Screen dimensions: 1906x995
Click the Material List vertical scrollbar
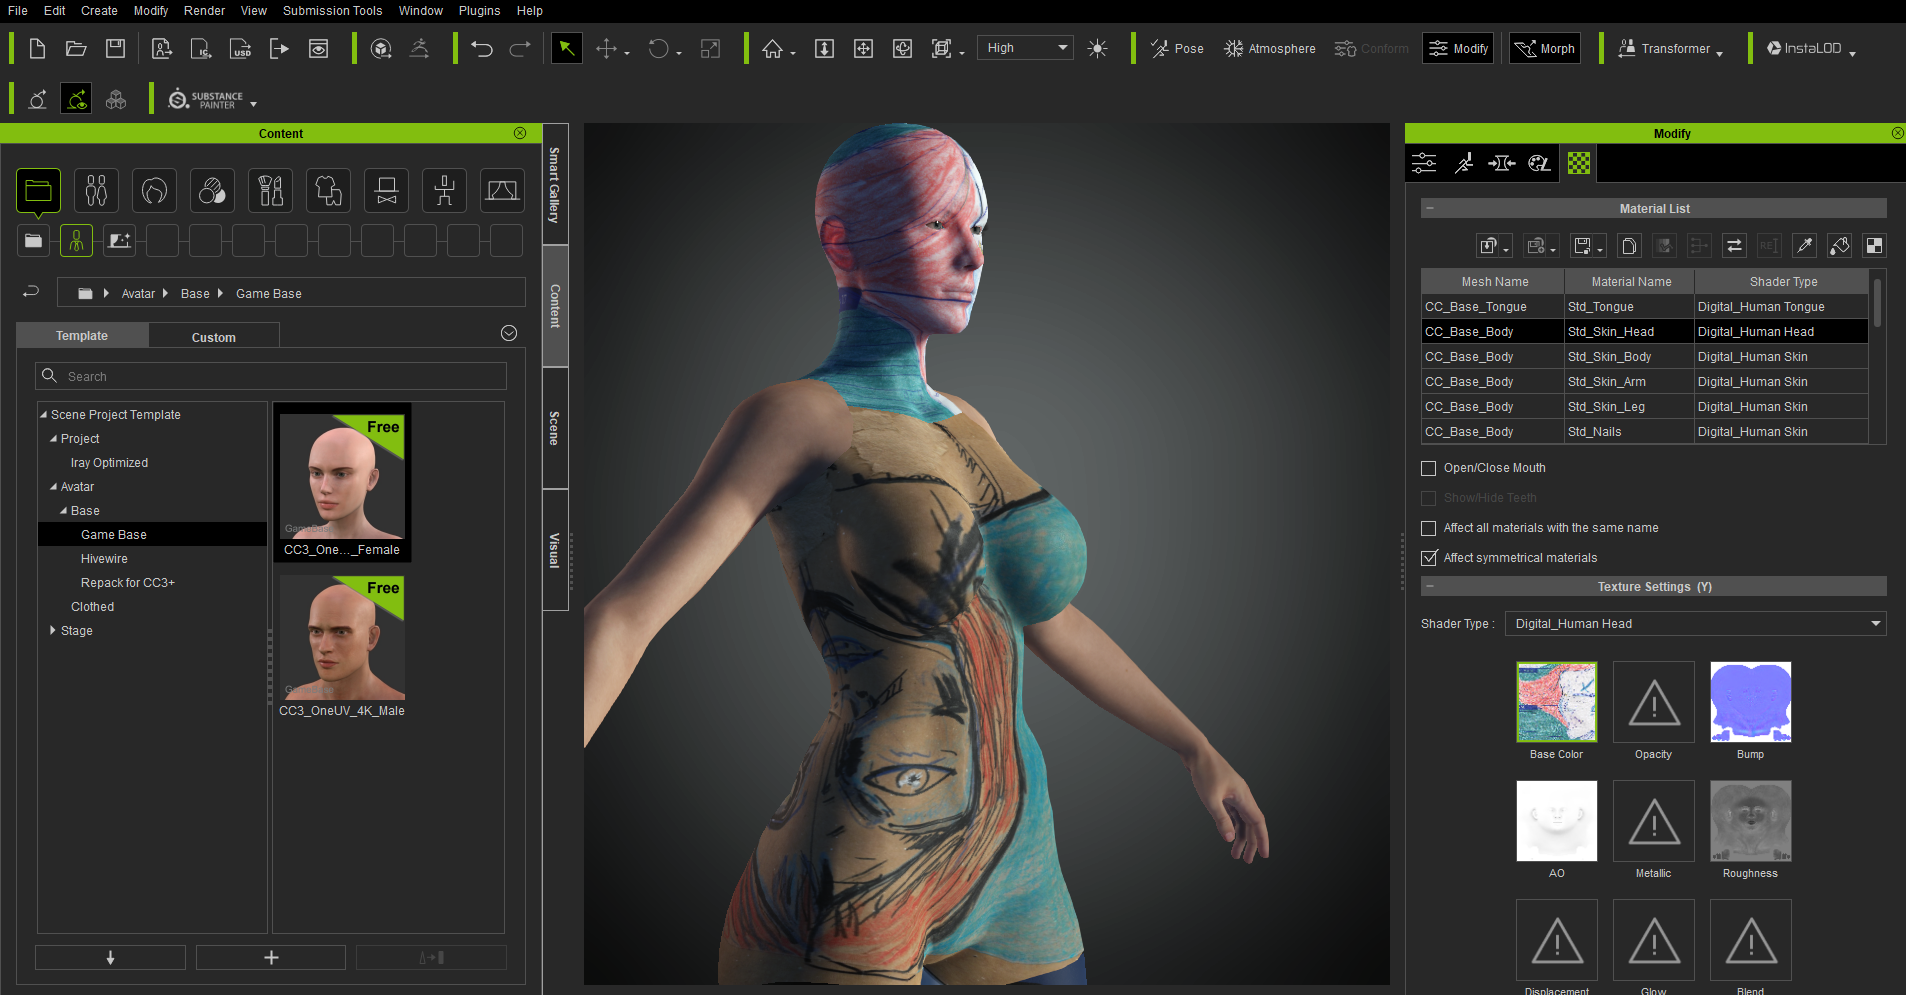pos(1877,303)
